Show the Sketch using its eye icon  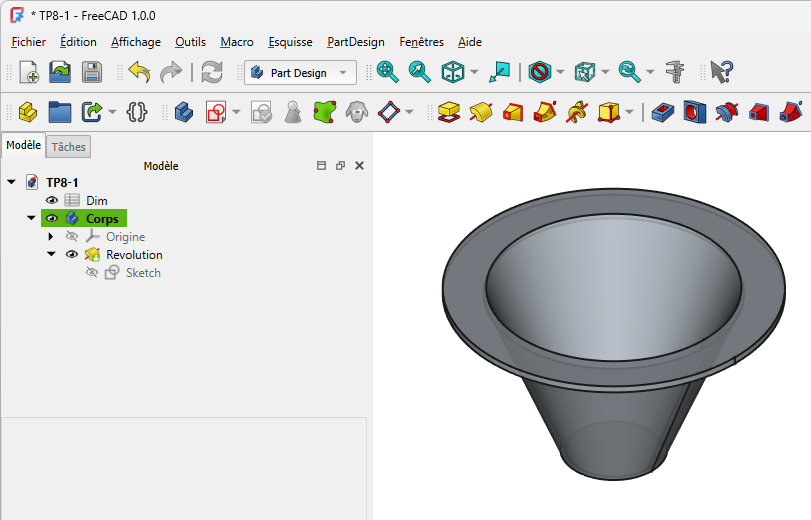point(92,273)
